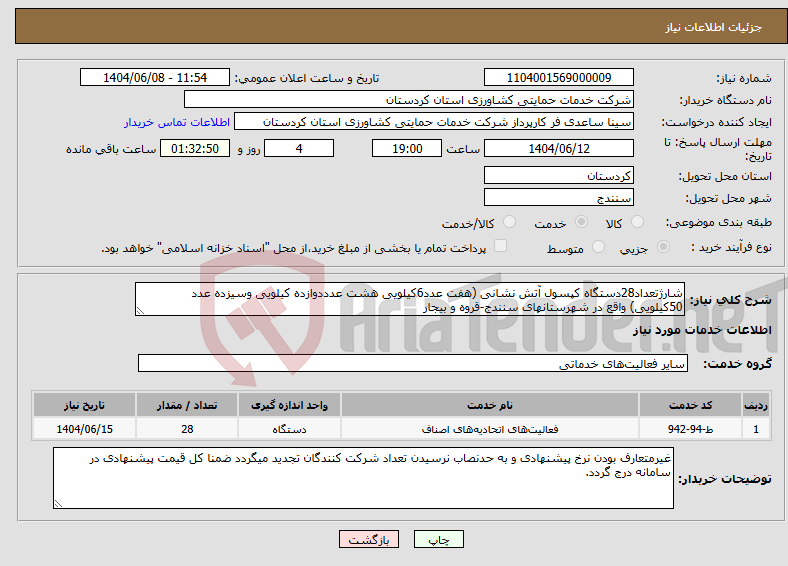This screenshot has height=566, width=788.
Task: Click the deadline date field 1404/06/12
Action: click(558, 148)
